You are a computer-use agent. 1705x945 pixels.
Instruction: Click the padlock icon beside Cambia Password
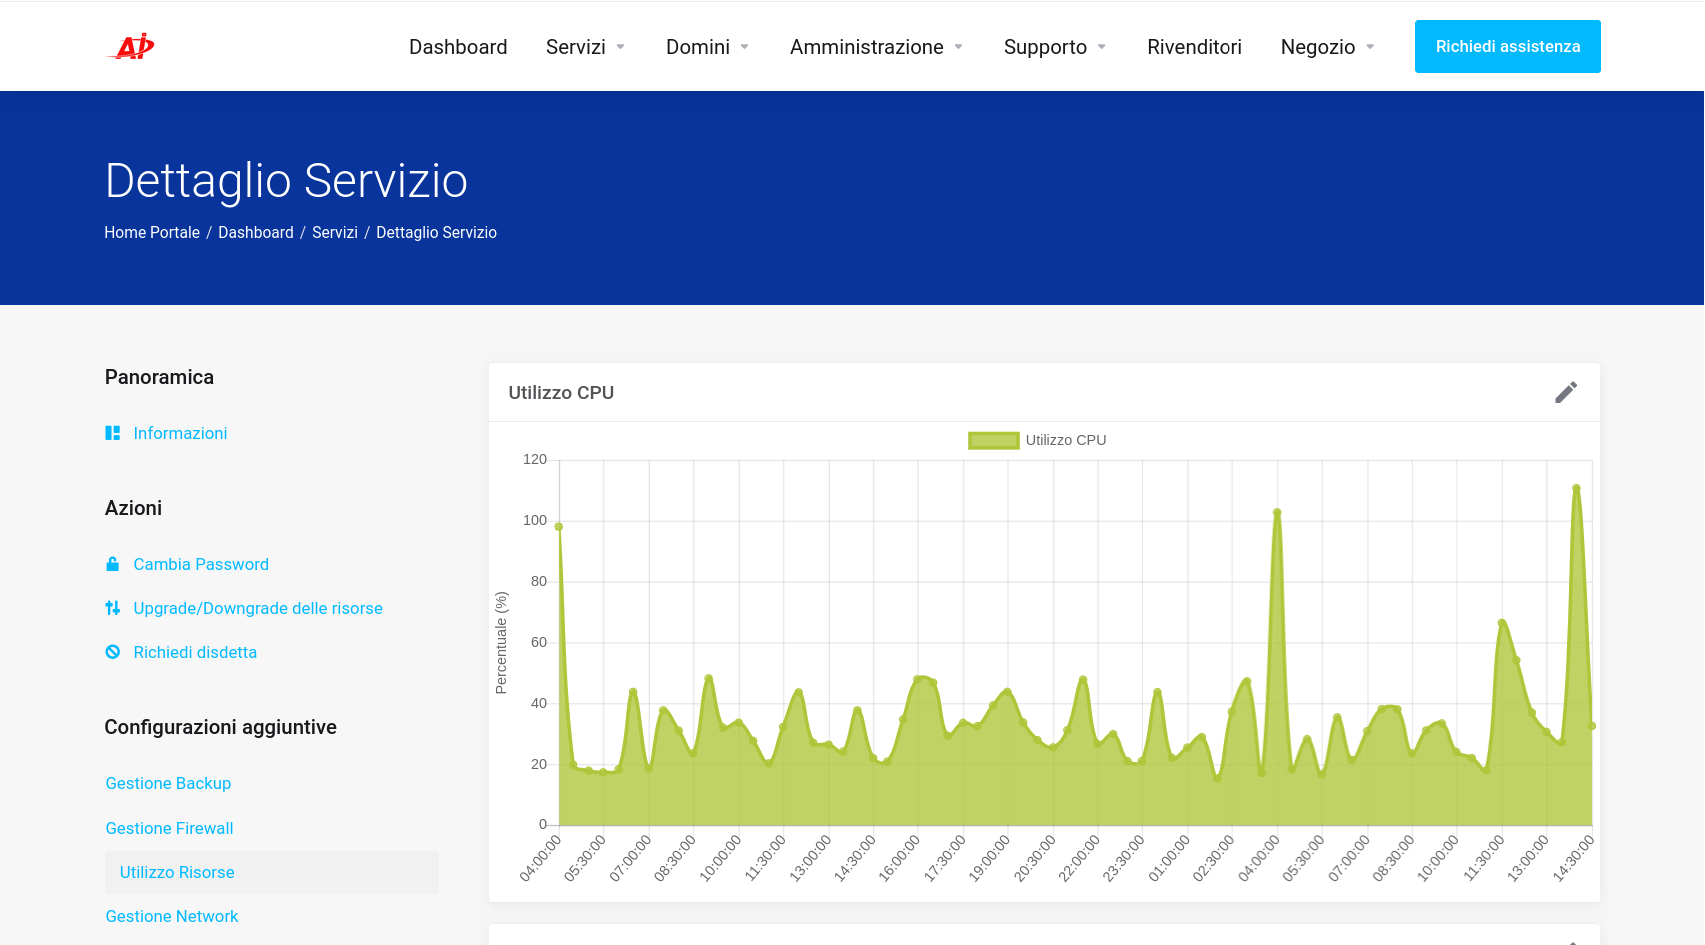coord(113,564)
